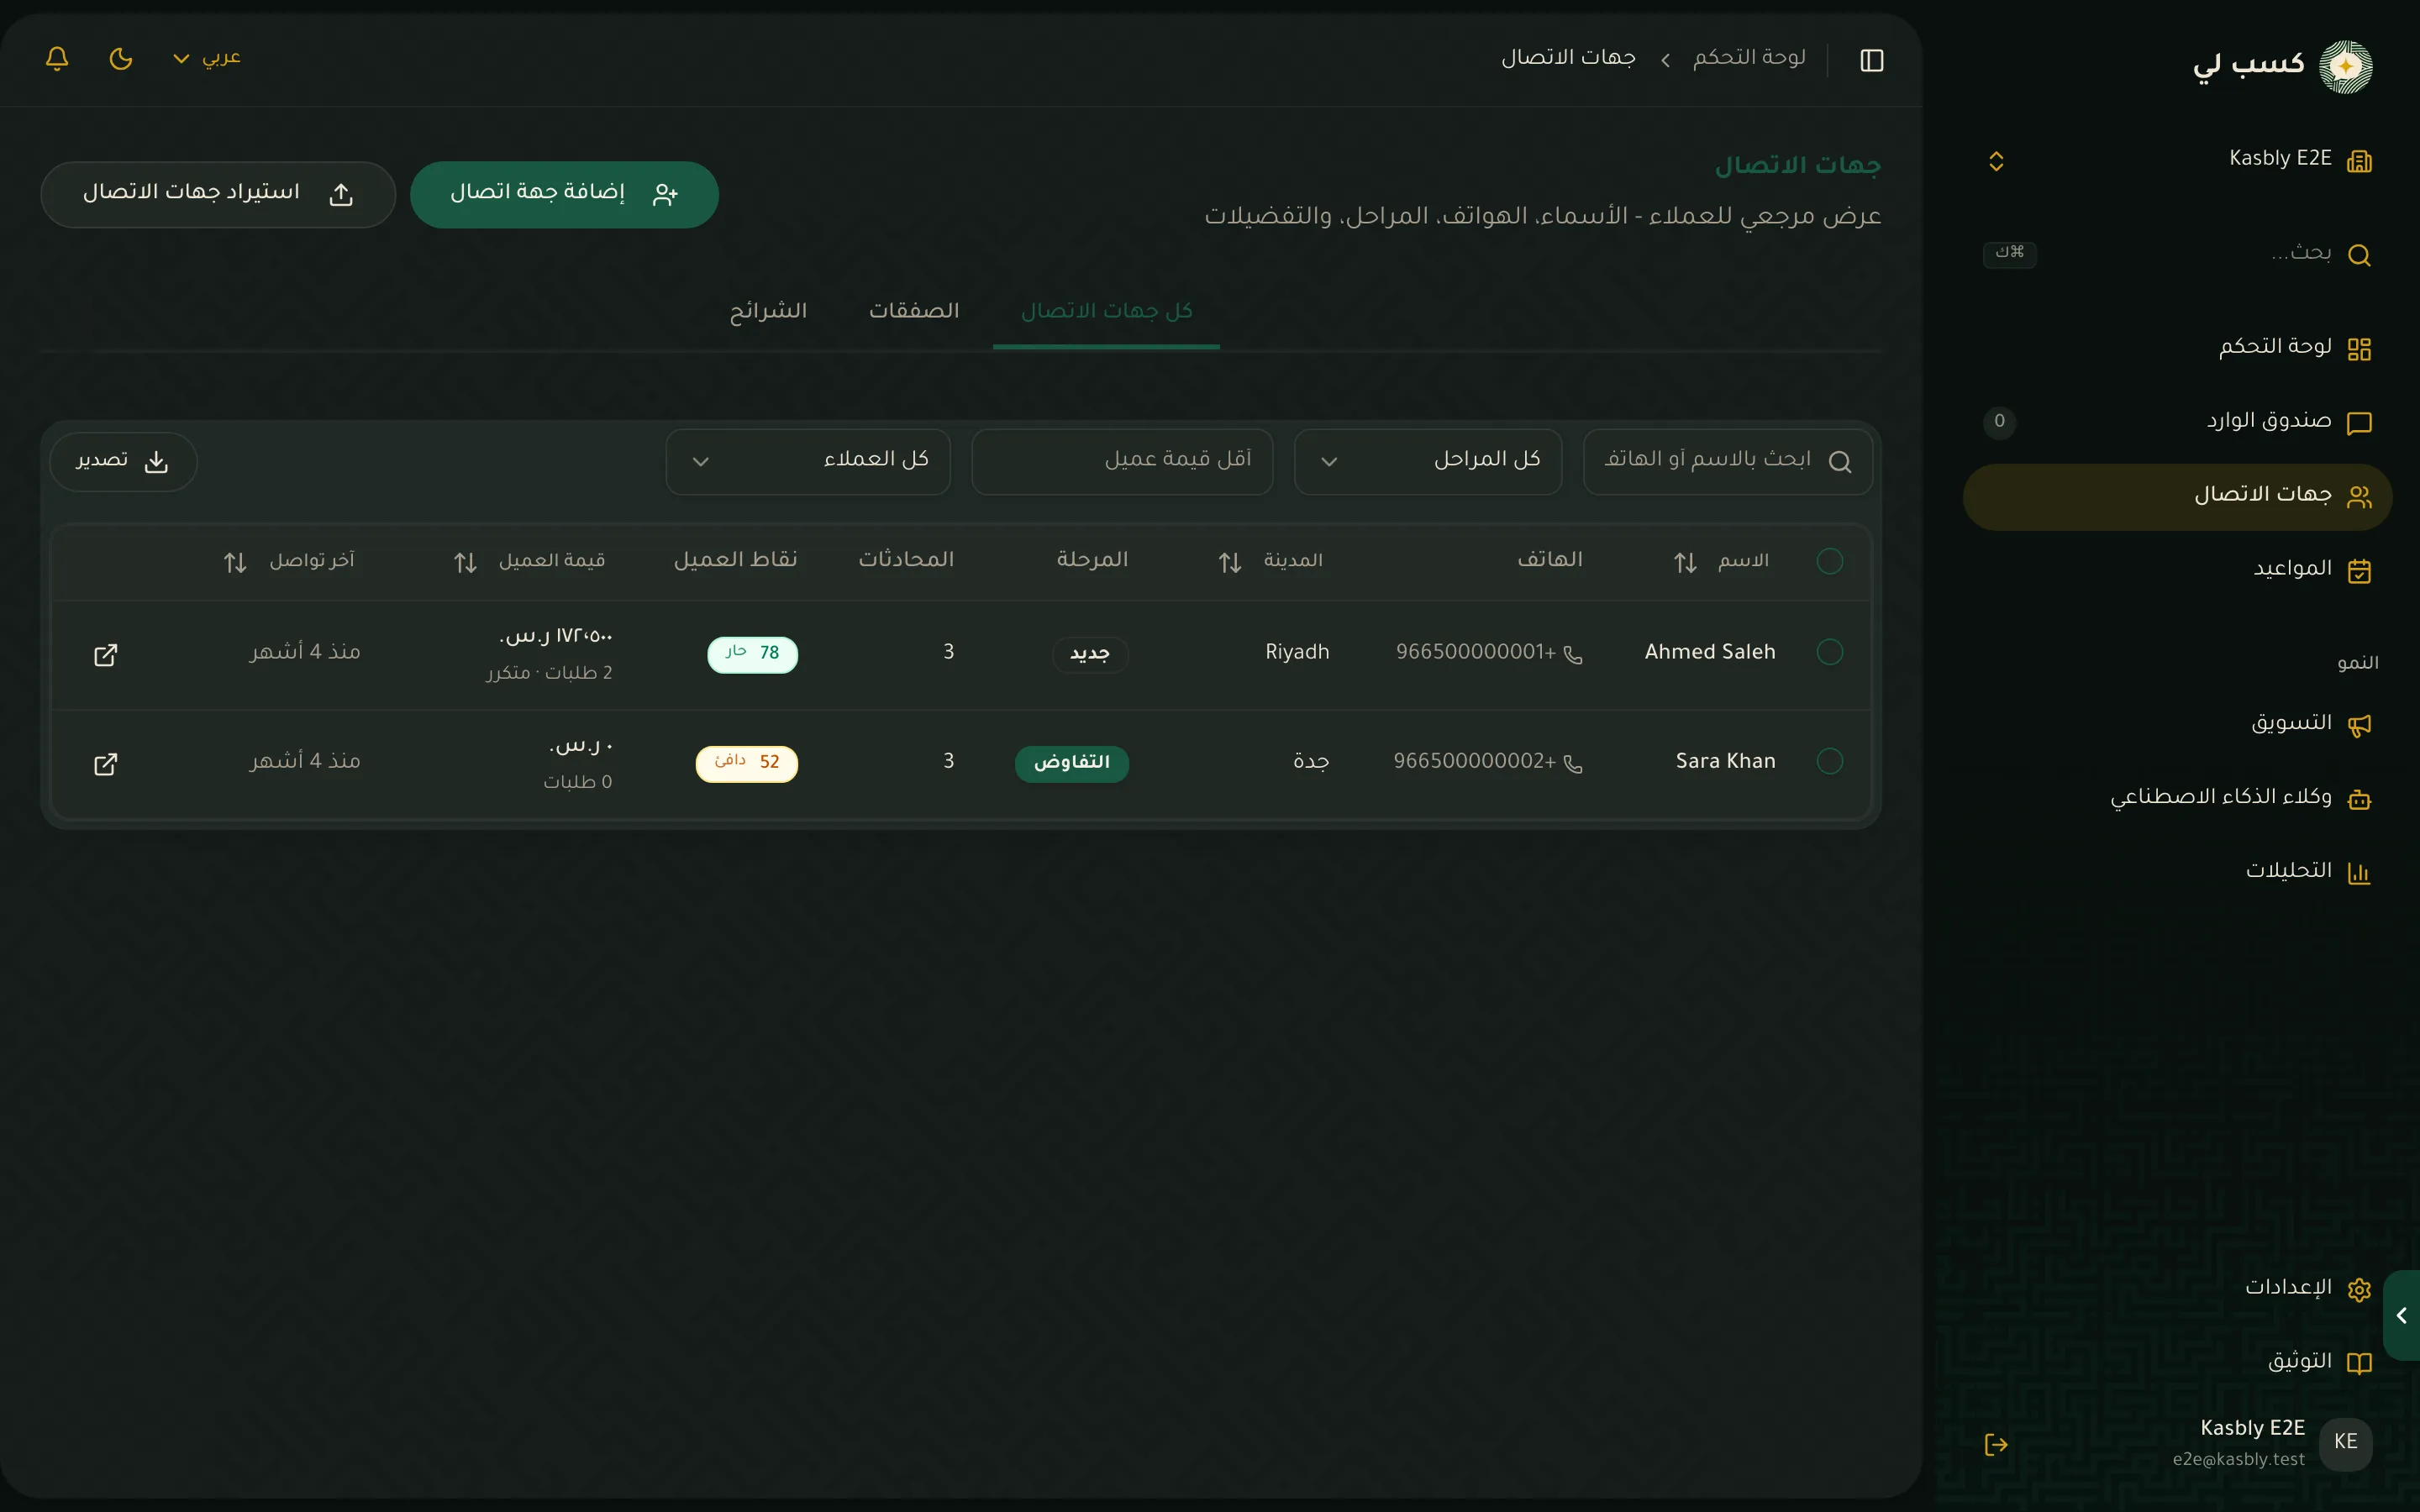Image resolution: width=2420 pixels, height=1512 pixels.
Task: Click the e2e@kasbly.test email text
Action: click(2238, 1459)
